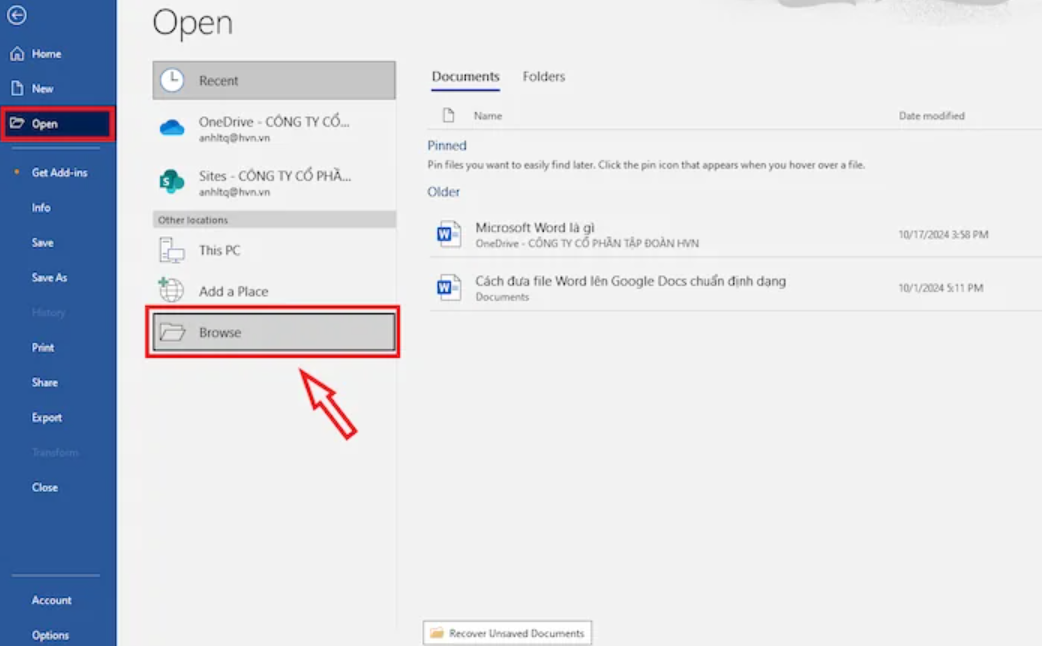Screen dimensions: 1042x646
Task: Open the Export page
Action: (47, 417)
